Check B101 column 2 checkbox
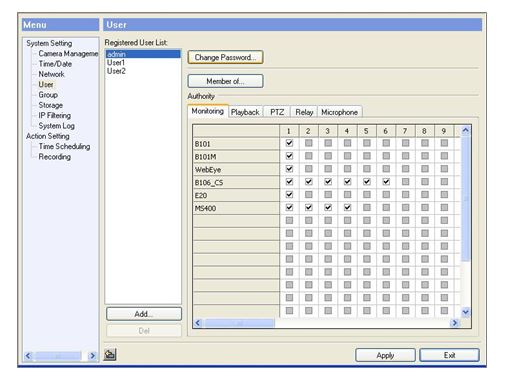 click(309, 143)
